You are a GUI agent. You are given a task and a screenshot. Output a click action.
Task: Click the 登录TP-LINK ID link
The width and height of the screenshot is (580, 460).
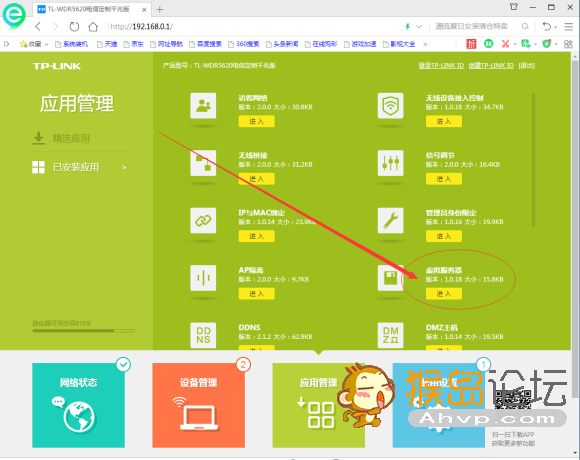tap(441, 65)
